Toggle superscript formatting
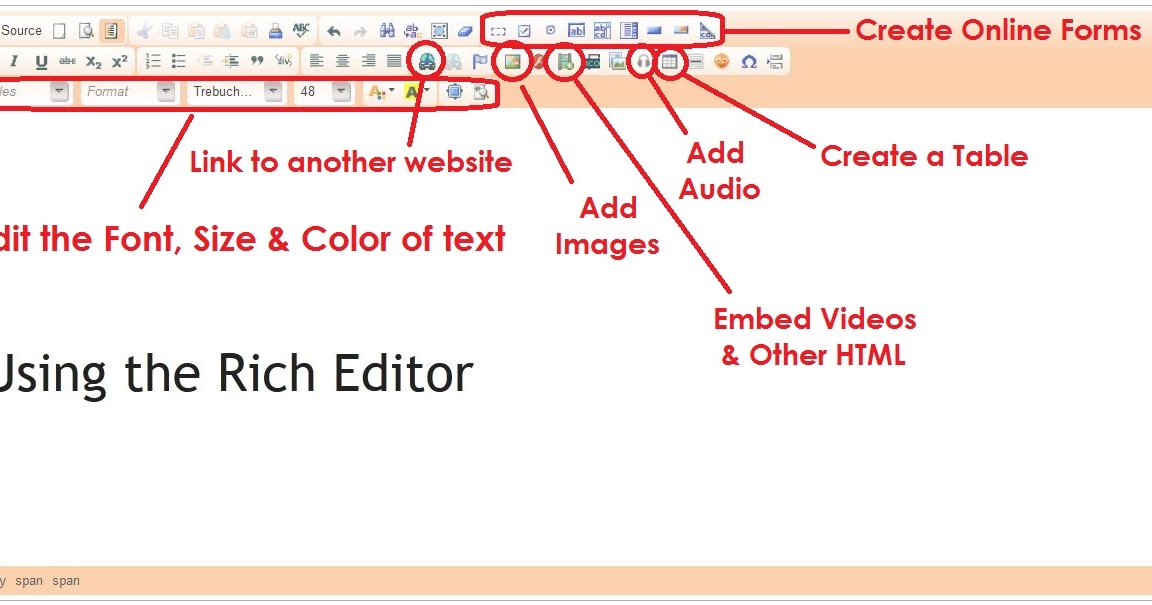 (119, 60)
